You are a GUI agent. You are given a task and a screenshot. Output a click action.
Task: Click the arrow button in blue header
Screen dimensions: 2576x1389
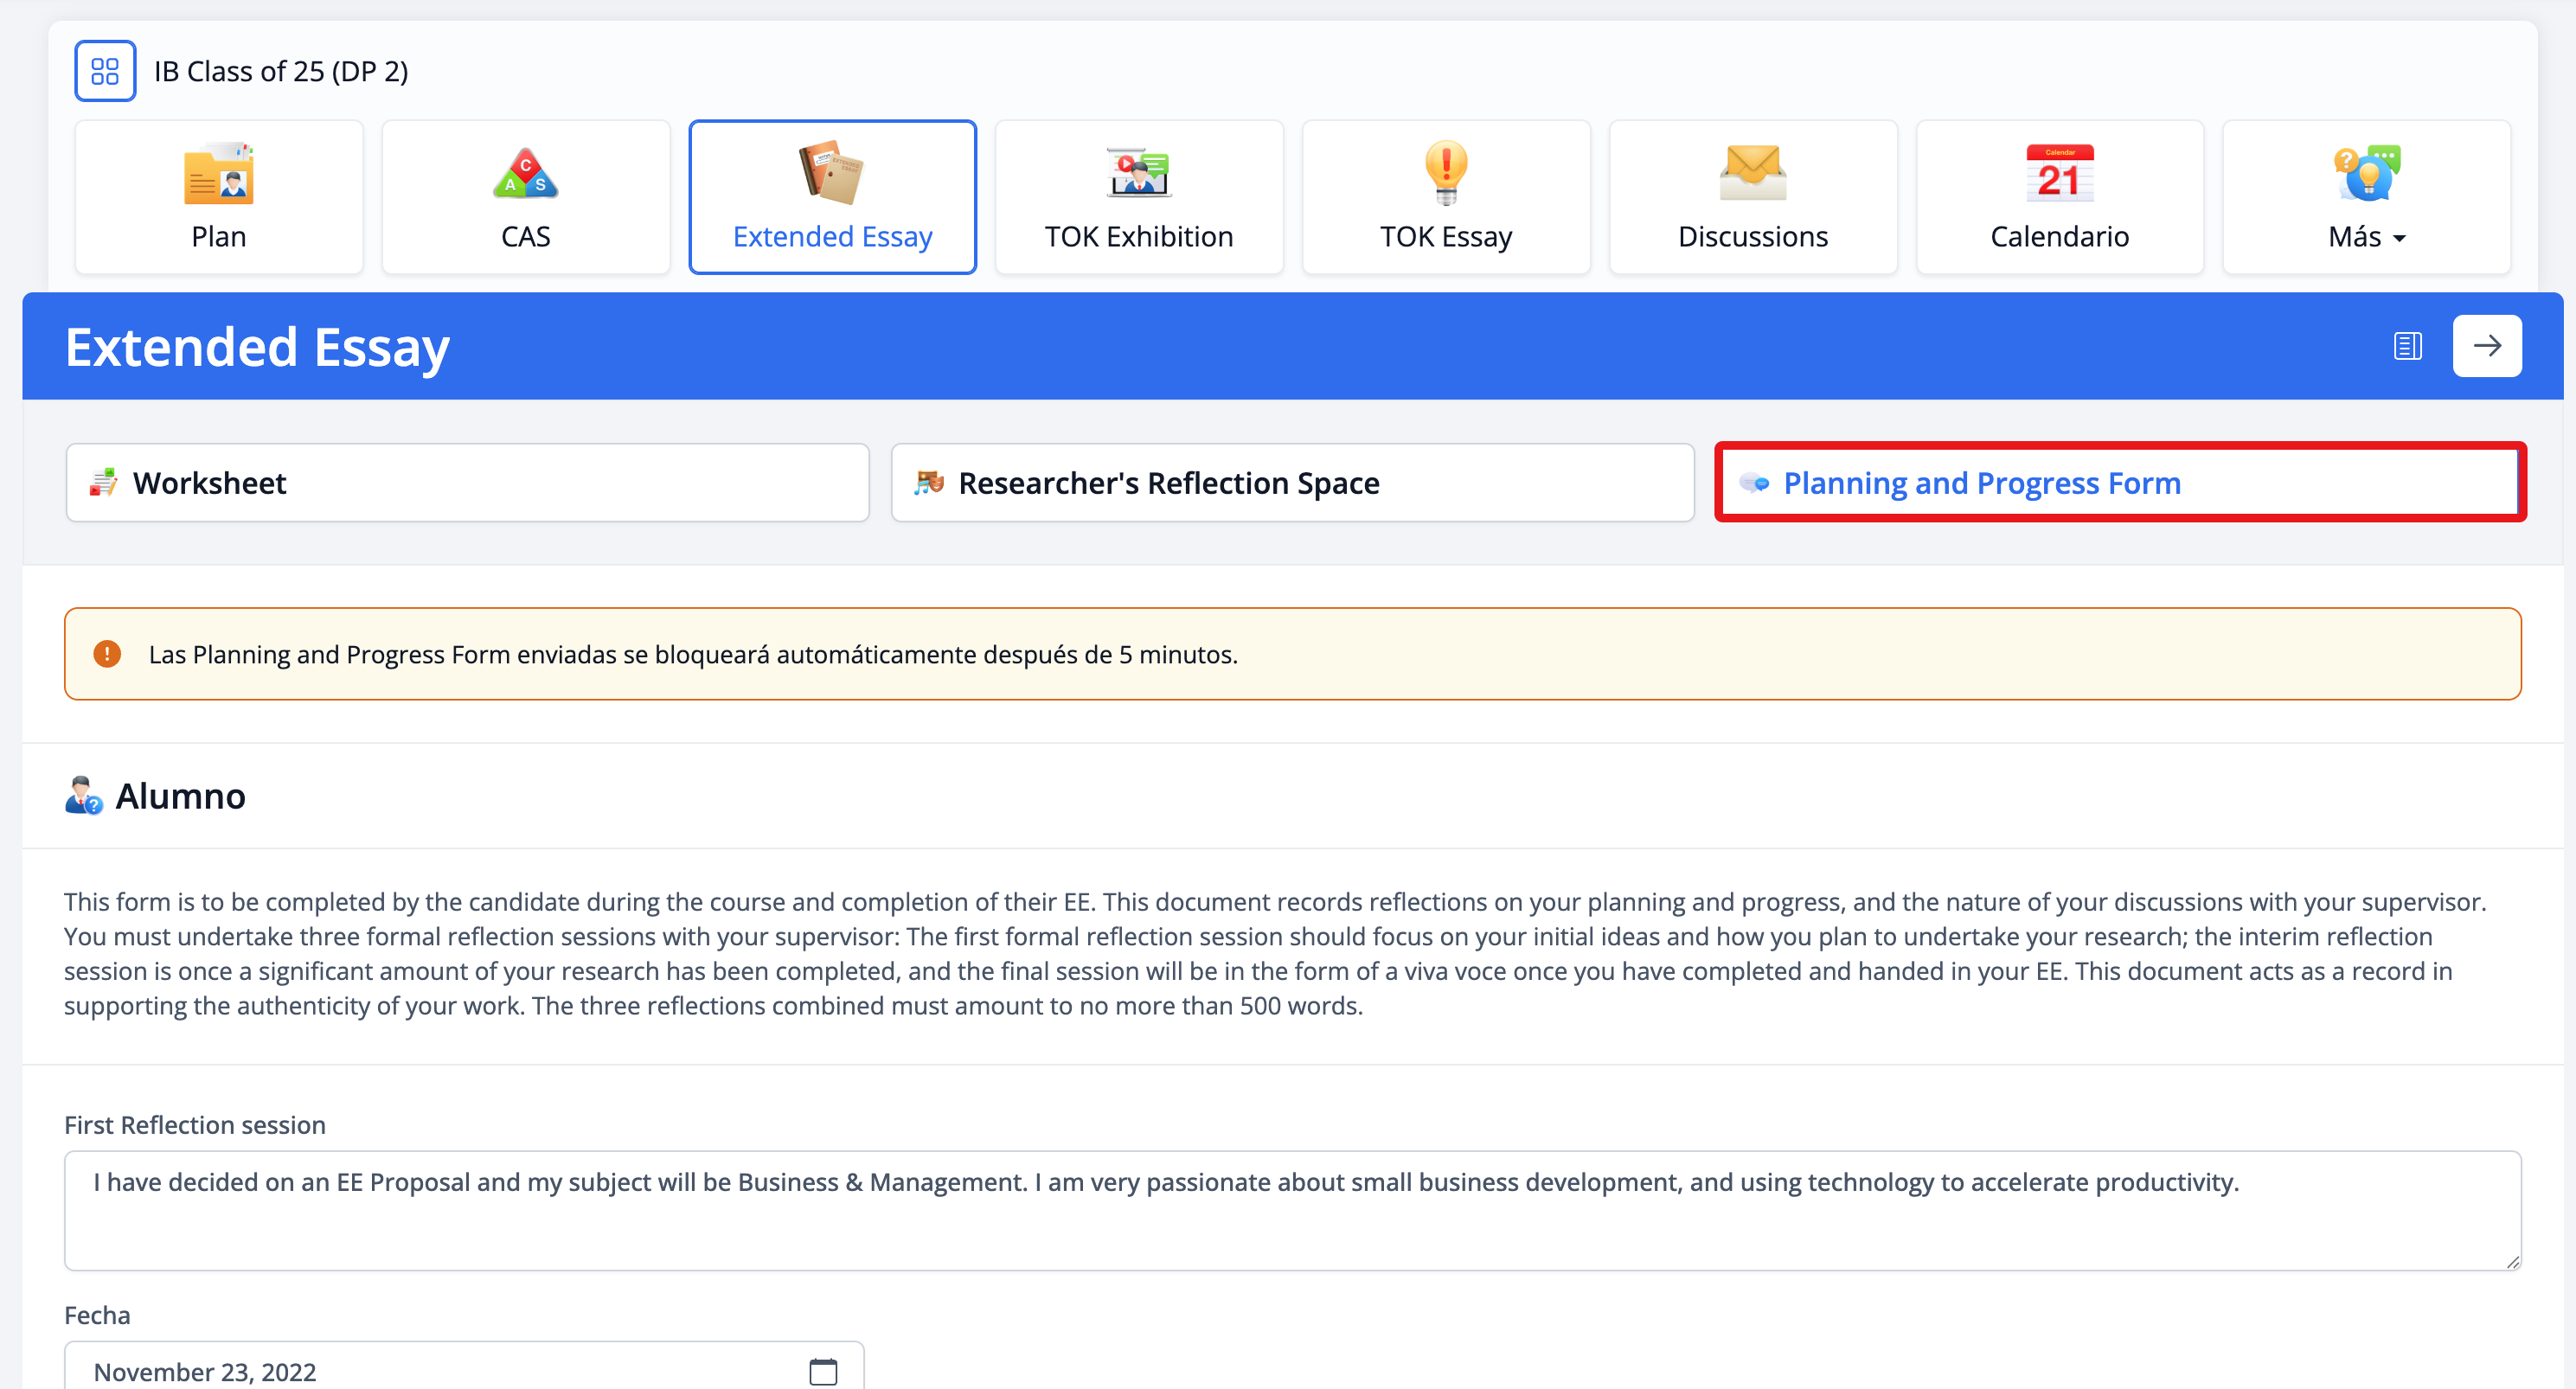point(2486,346)
